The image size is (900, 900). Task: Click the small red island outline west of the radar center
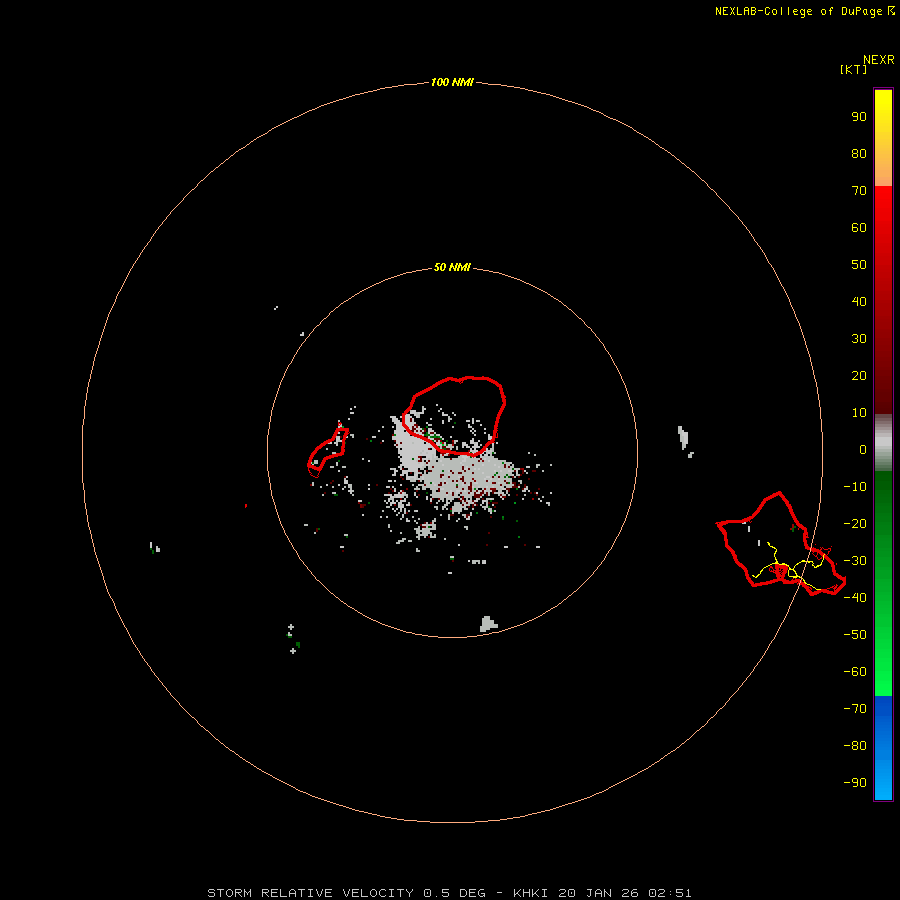click(328, 452)
